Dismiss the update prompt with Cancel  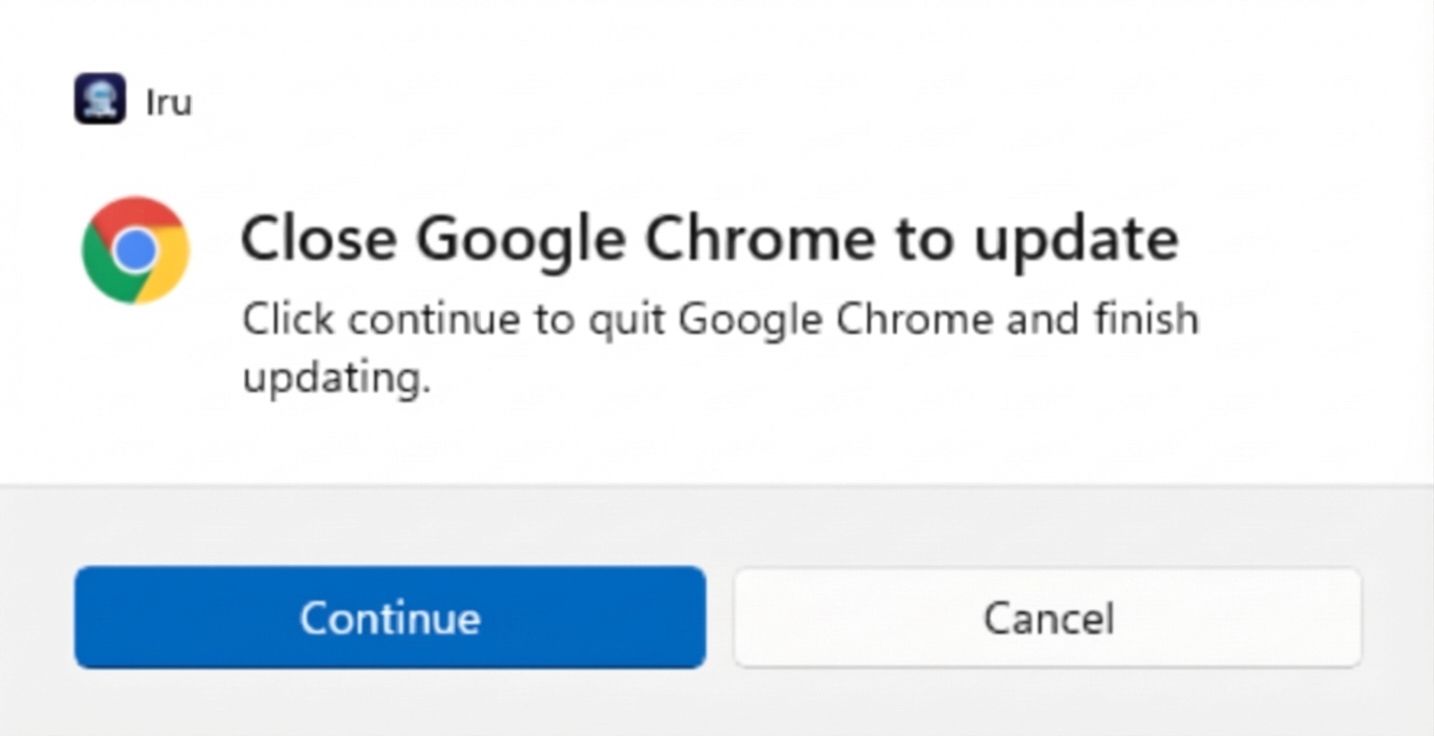(x=1047, y=617)
